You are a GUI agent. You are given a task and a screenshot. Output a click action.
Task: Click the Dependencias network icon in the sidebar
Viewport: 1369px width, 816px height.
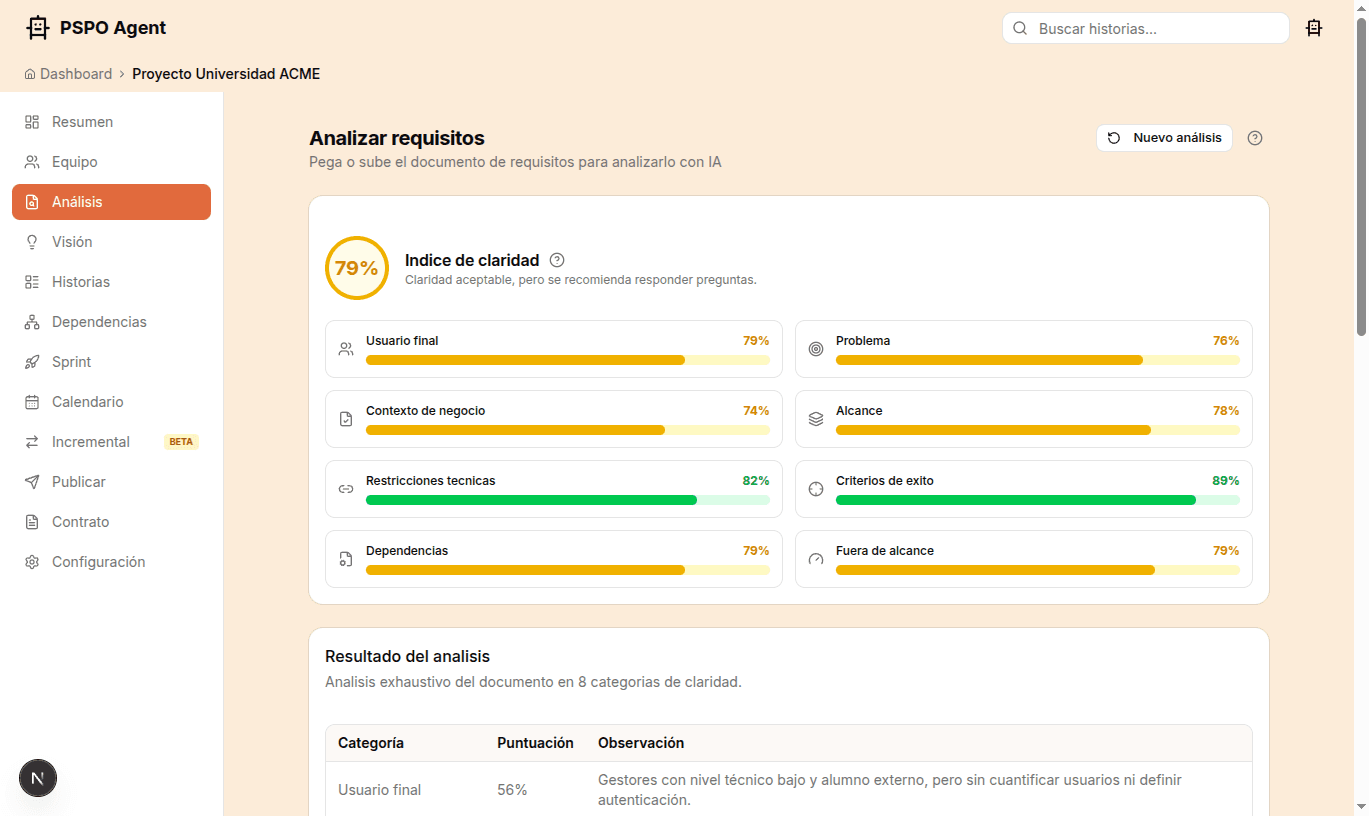tap(31, 321)
